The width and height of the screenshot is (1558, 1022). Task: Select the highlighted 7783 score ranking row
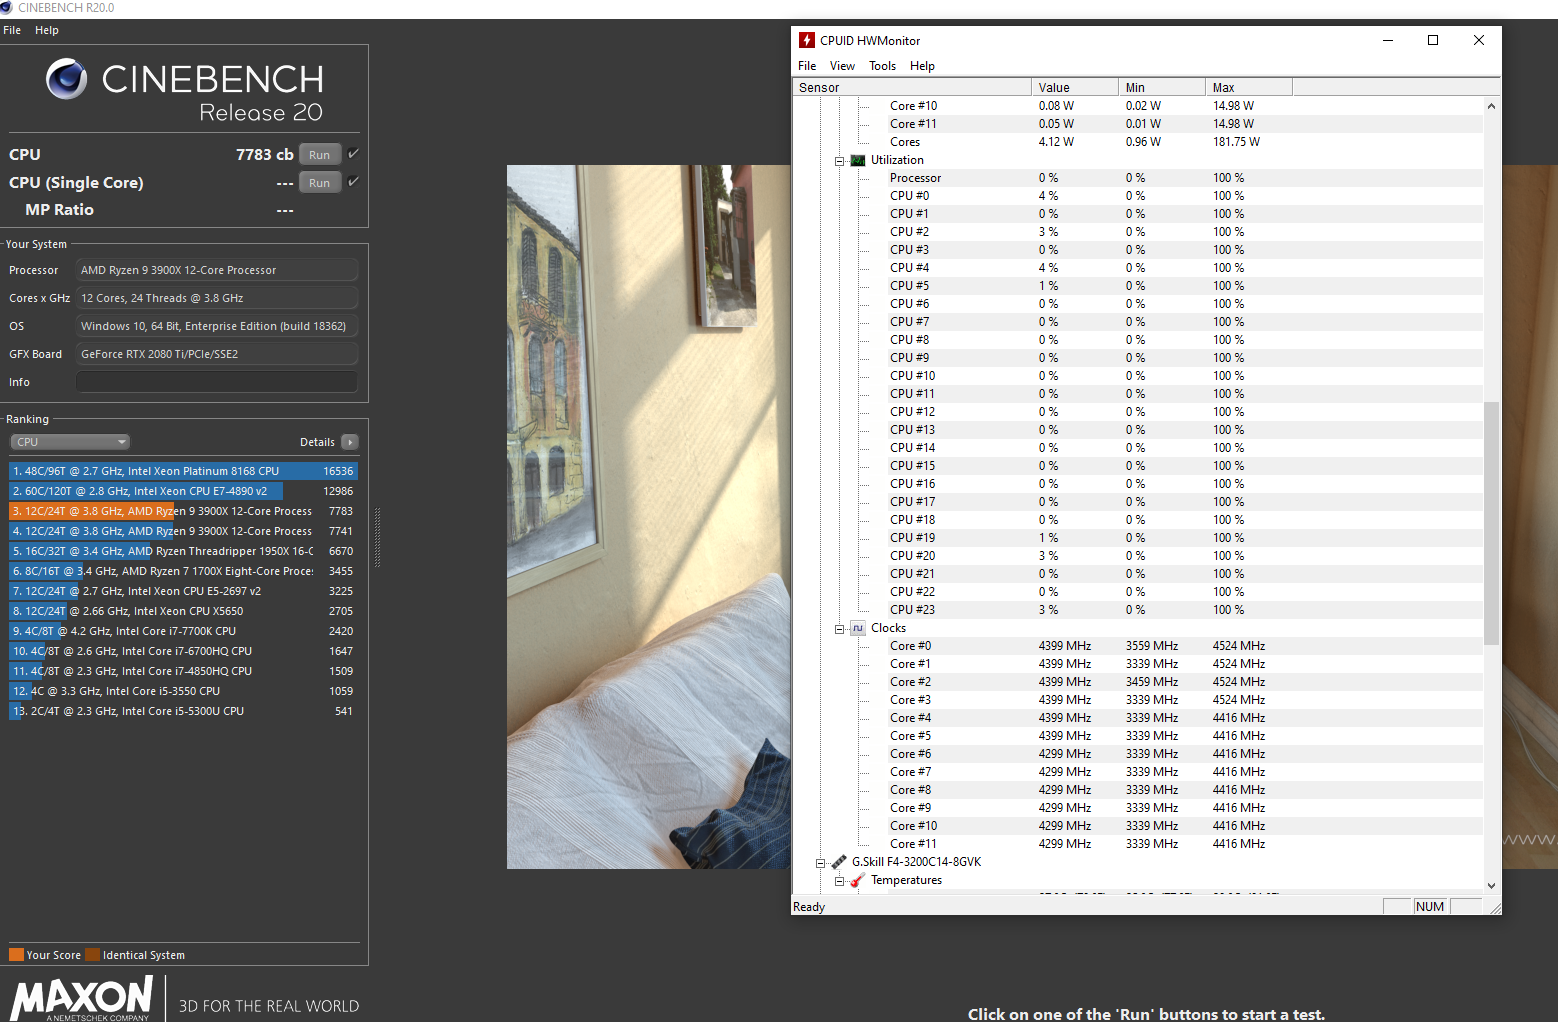[184, 511]
